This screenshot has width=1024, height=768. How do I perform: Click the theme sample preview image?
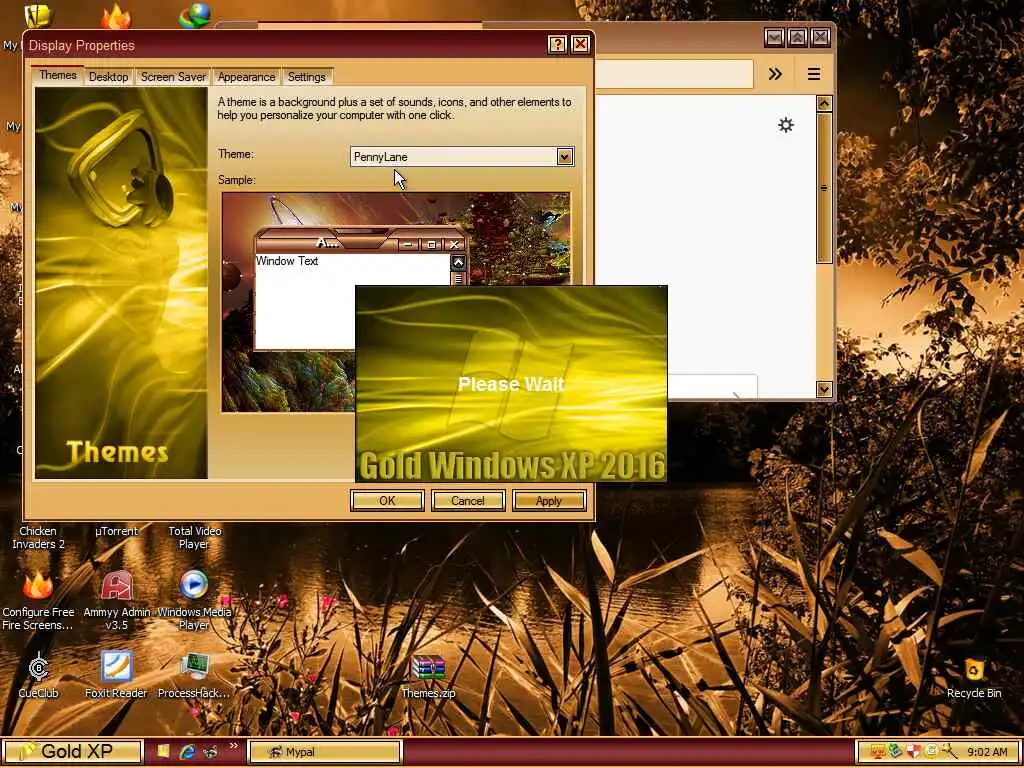pos(396,302)
